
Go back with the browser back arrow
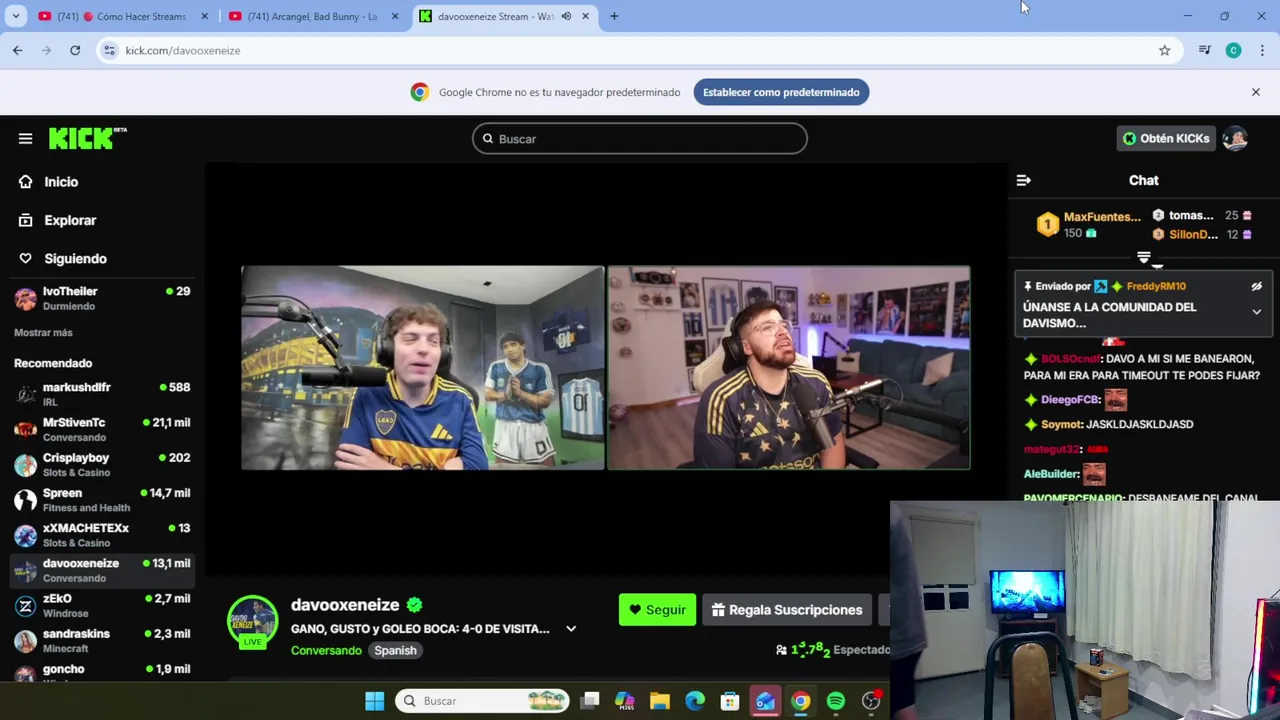[17, 50]
